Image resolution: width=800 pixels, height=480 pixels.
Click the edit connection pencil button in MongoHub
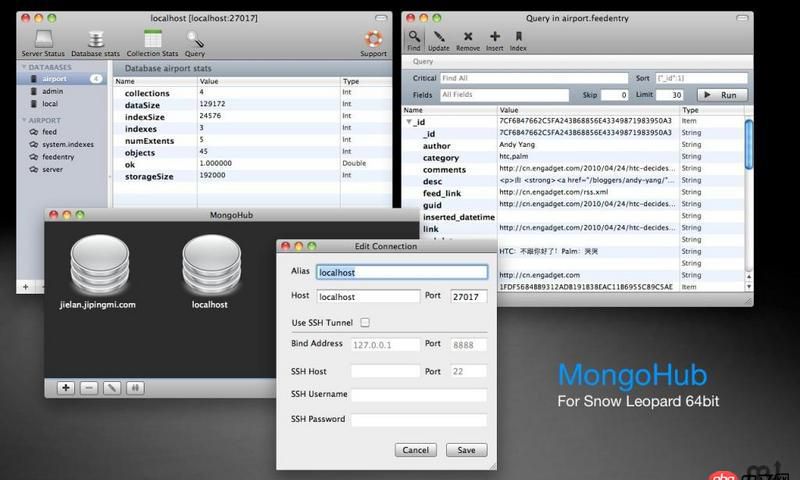[112, 388]
